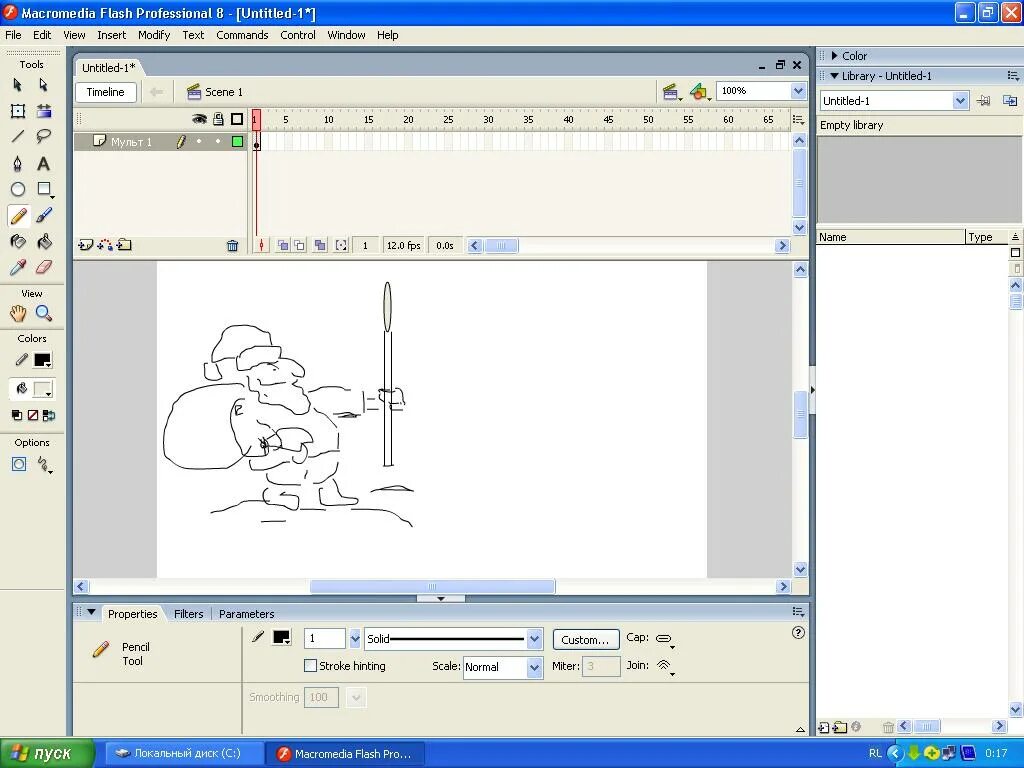Open the Insert menu

tap(112, 35)
